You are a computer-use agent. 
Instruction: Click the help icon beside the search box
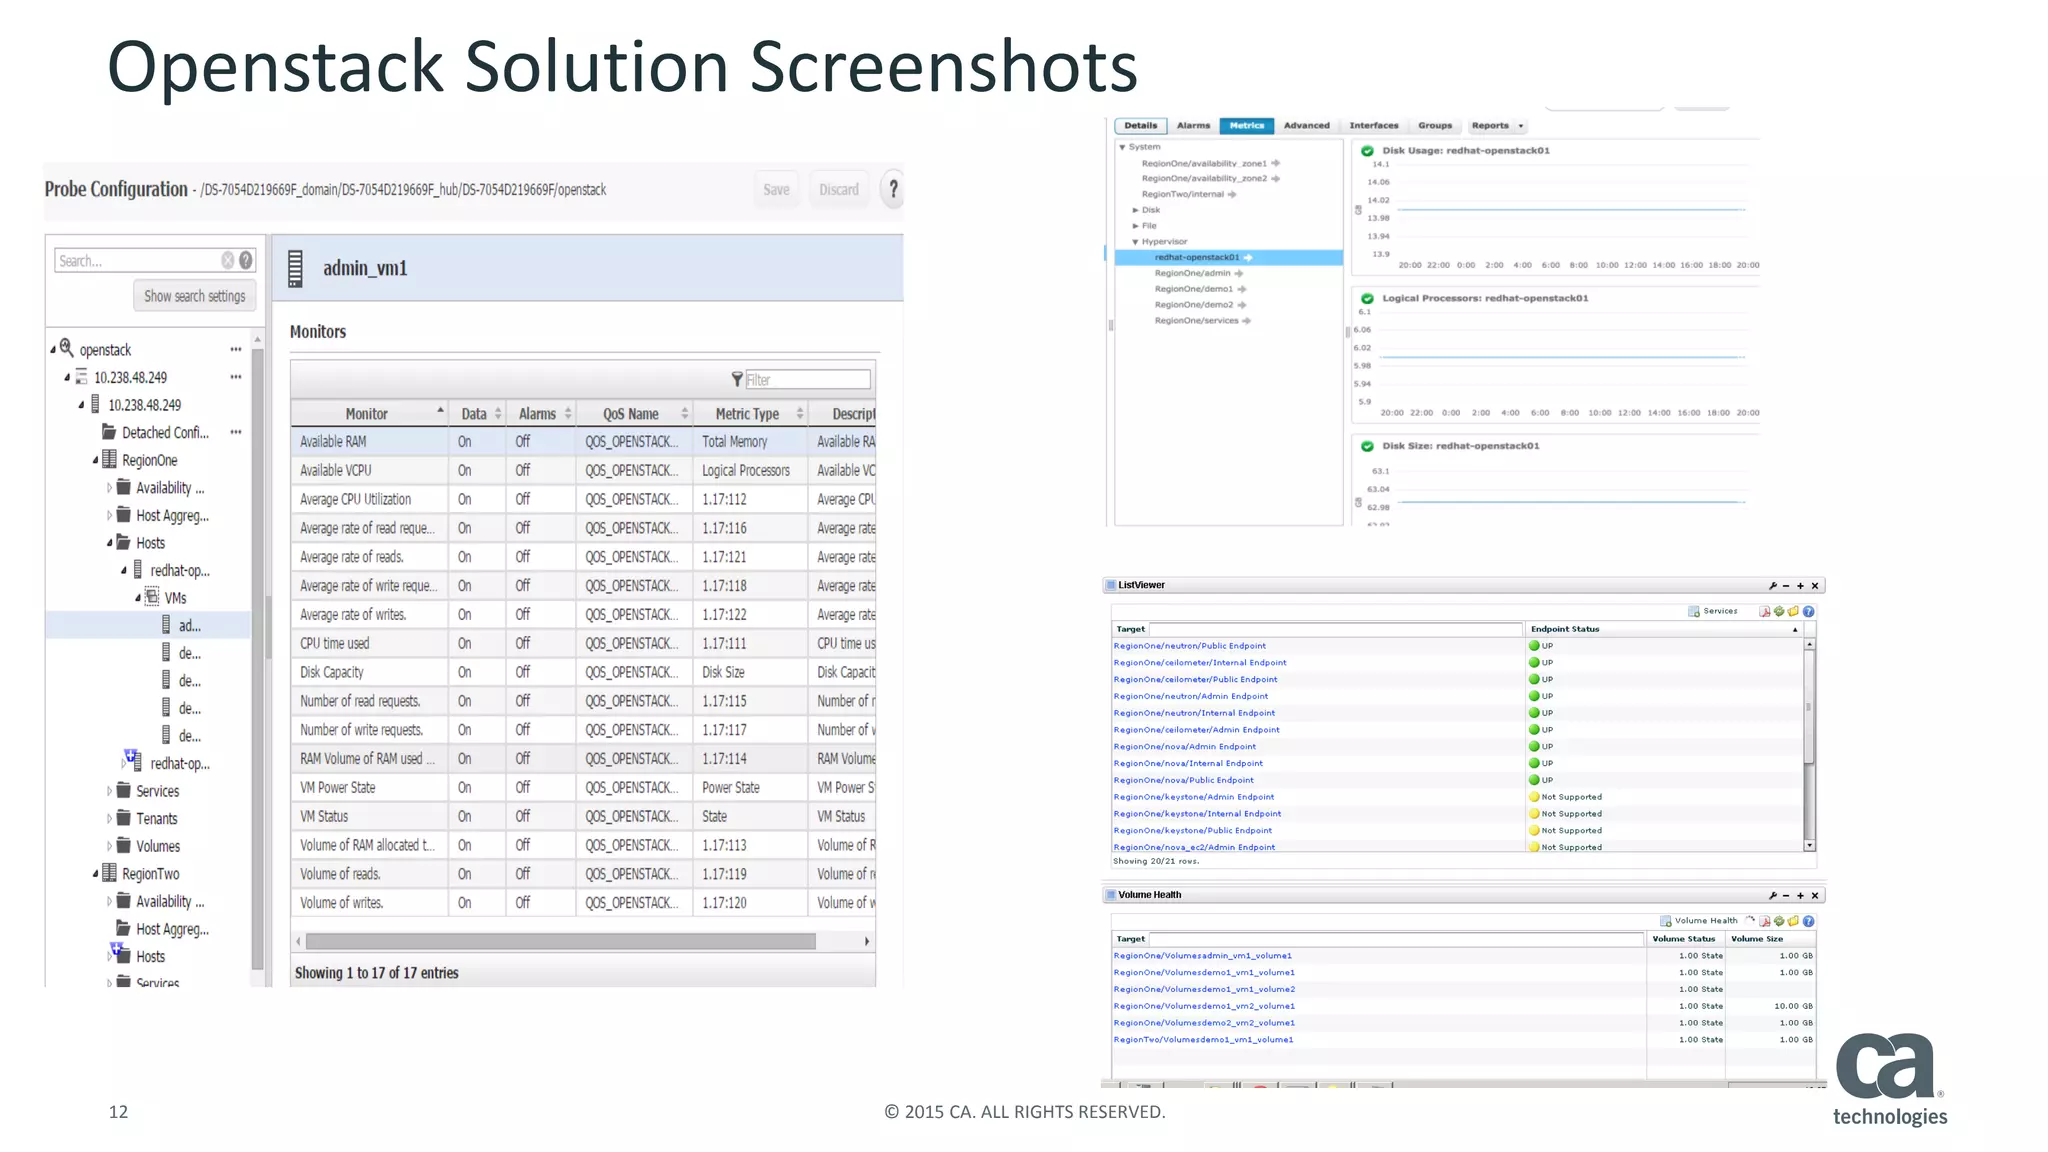click(x=246, y=260)
